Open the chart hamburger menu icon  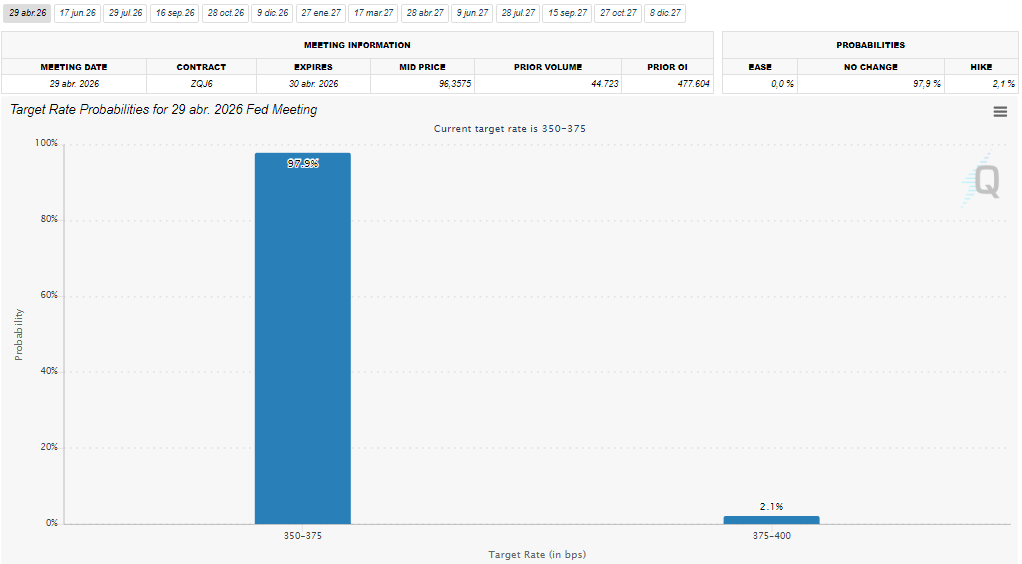(1000, 112)
